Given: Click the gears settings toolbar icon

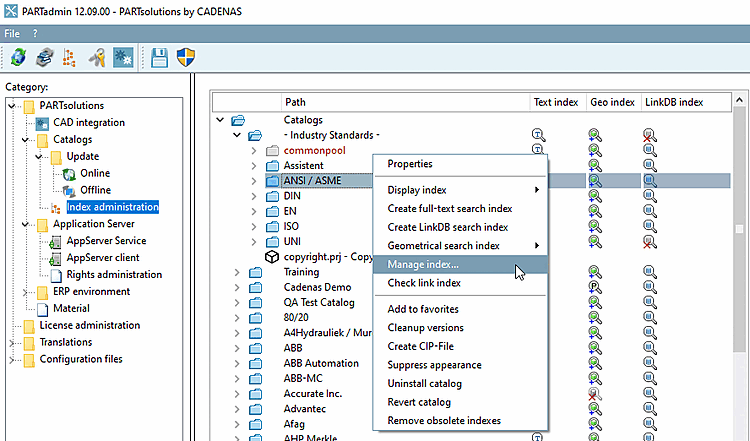Looking at the screenshot, I should pos(123,57).
